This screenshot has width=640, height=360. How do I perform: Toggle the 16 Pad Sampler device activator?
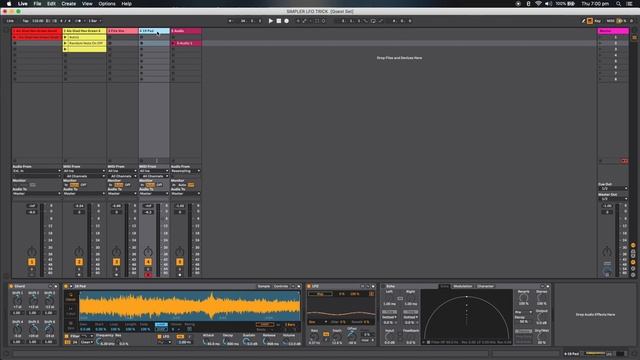click(x=66, y=287)
